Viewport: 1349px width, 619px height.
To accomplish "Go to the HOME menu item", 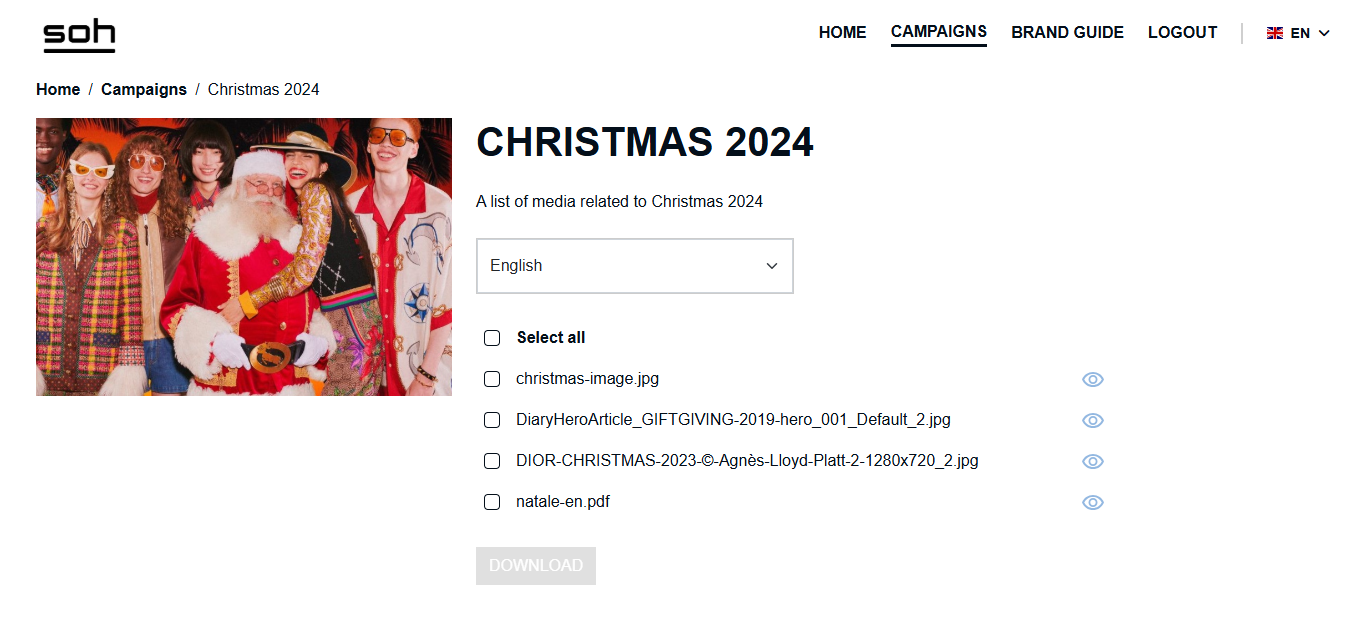I will 842,33.
